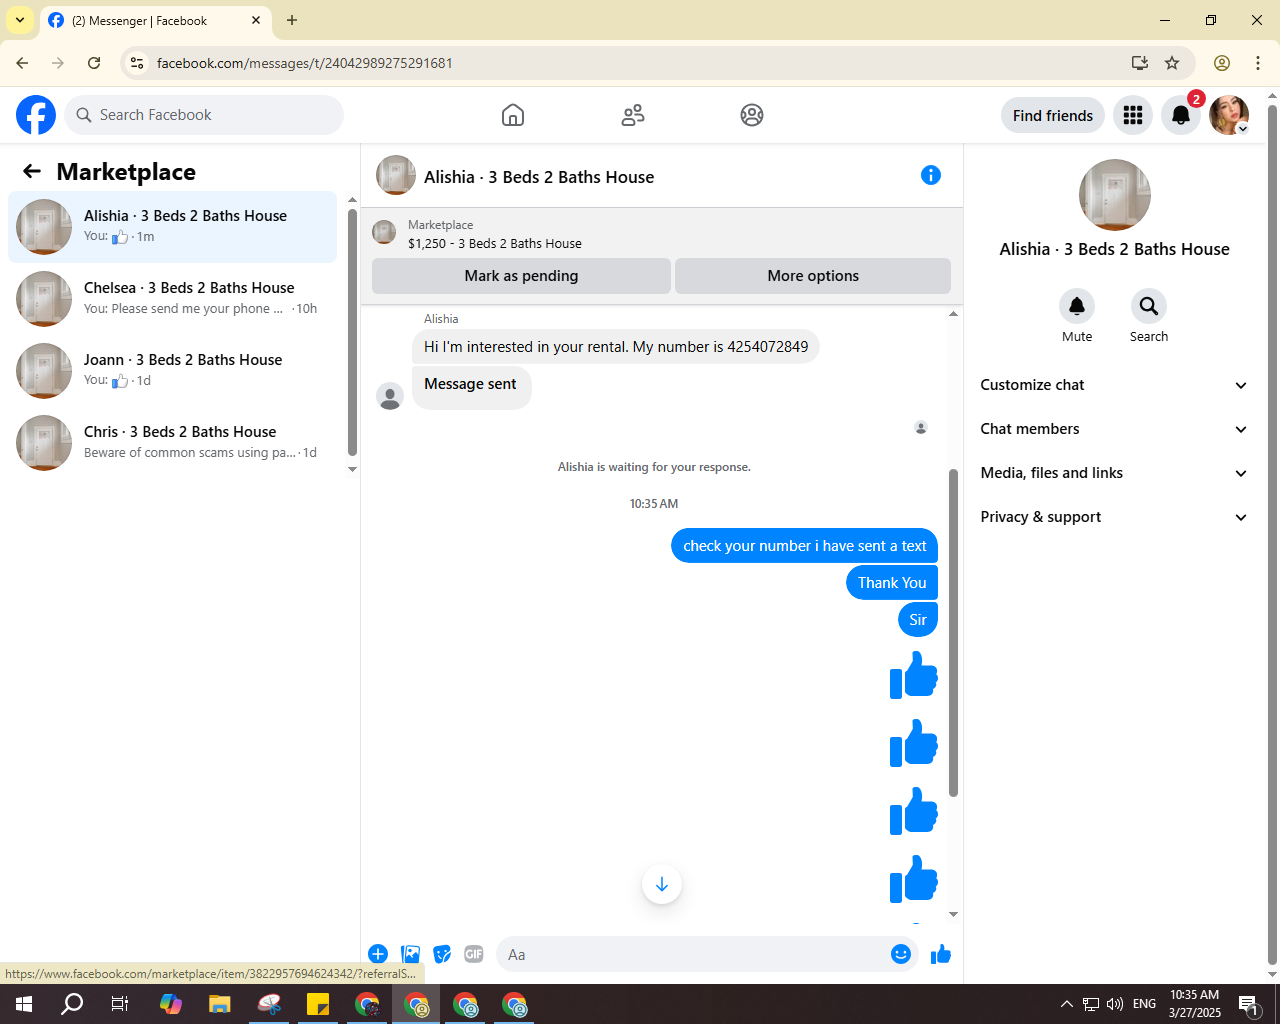Go to the Home feed icon
This screenshot has height=1024, width=1280.
tap(513, 115)
